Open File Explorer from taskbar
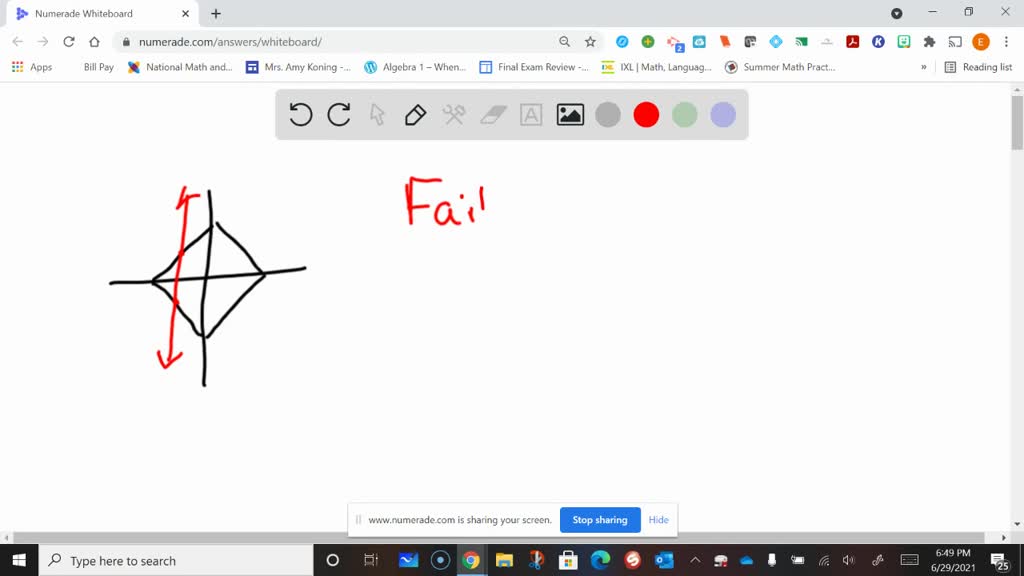 tap(504, 560)
